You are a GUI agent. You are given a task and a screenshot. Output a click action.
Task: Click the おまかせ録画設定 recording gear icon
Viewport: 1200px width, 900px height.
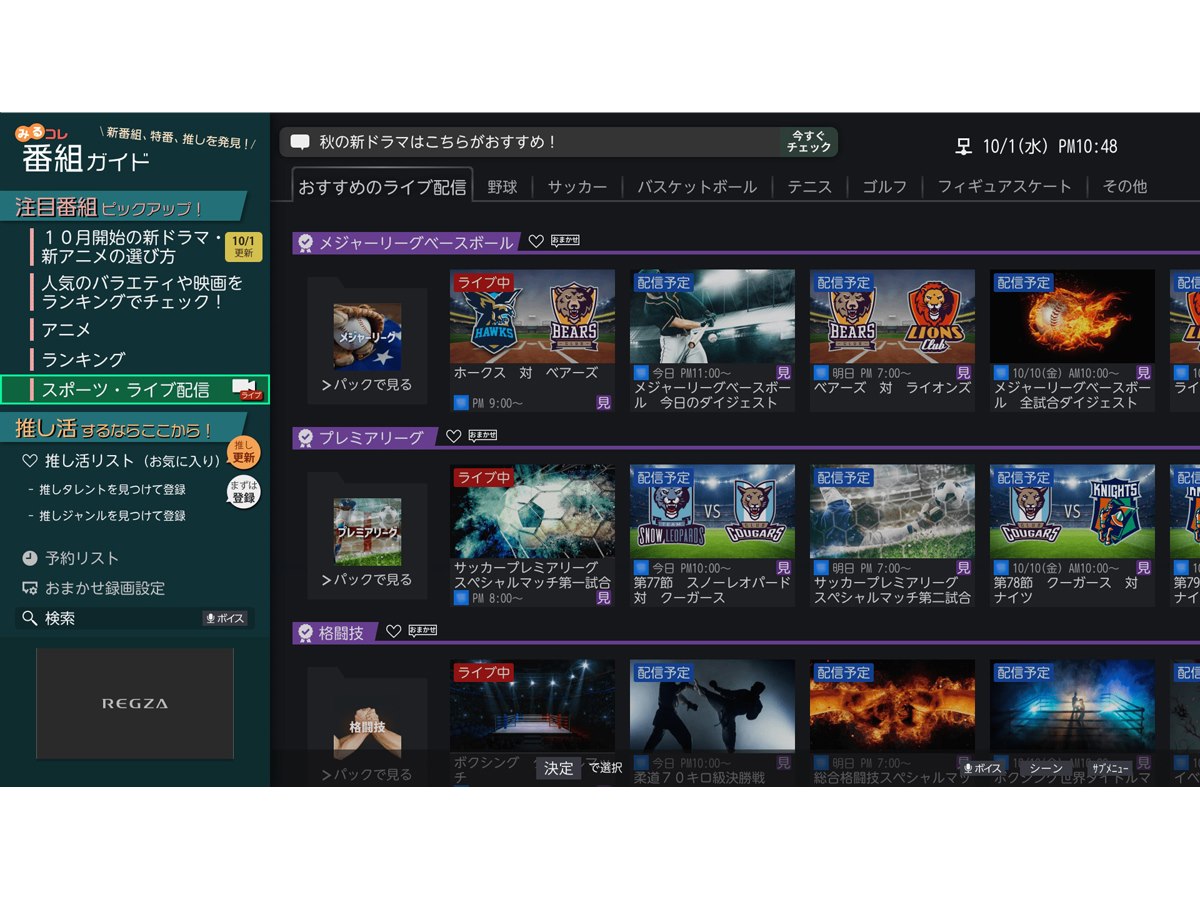[x=29, y=588]
